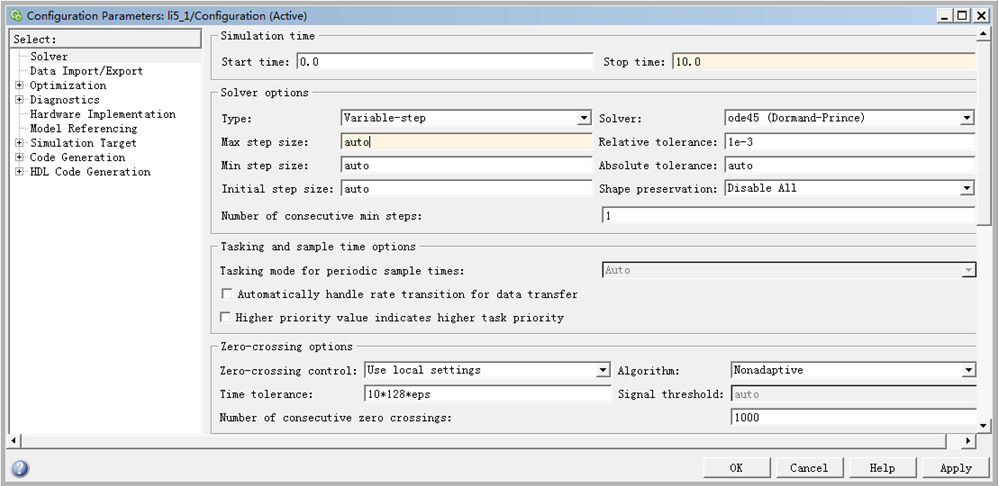Select Solver in the tree
Viewport: 998px width, 486px height.
49,57
